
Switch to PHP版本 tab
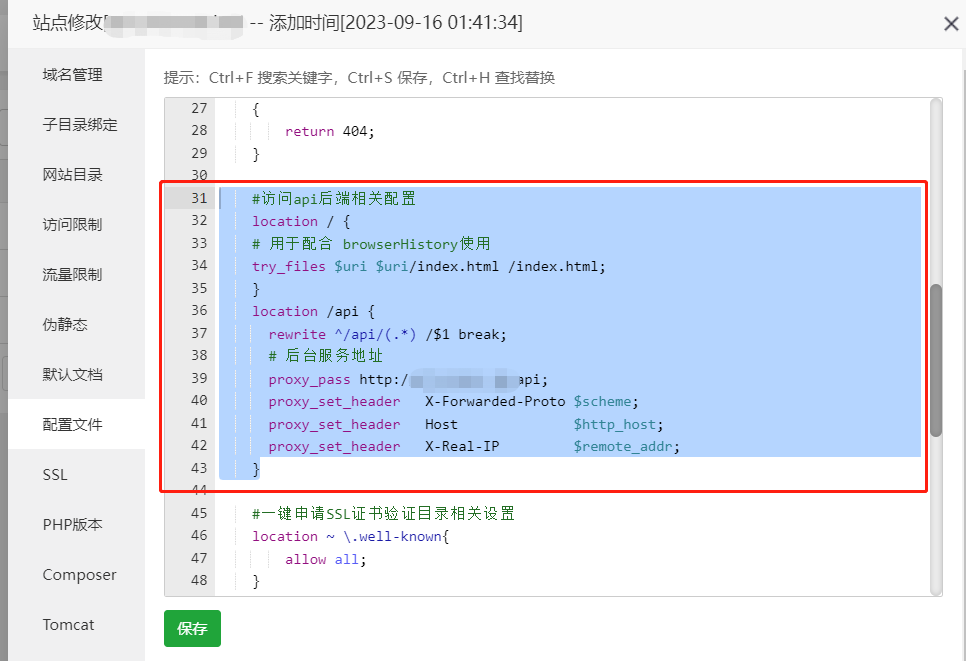coord(72,525)
